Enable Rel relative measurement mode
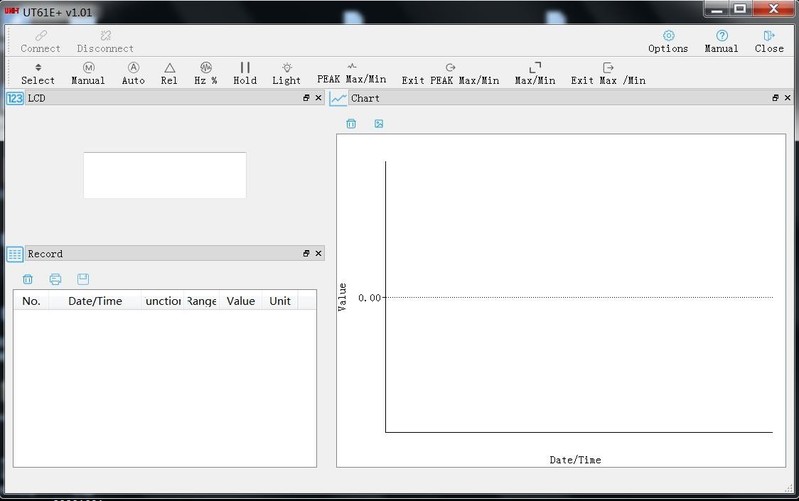The image size is (799, 501). pyautogui.click(x=169, y=68)
